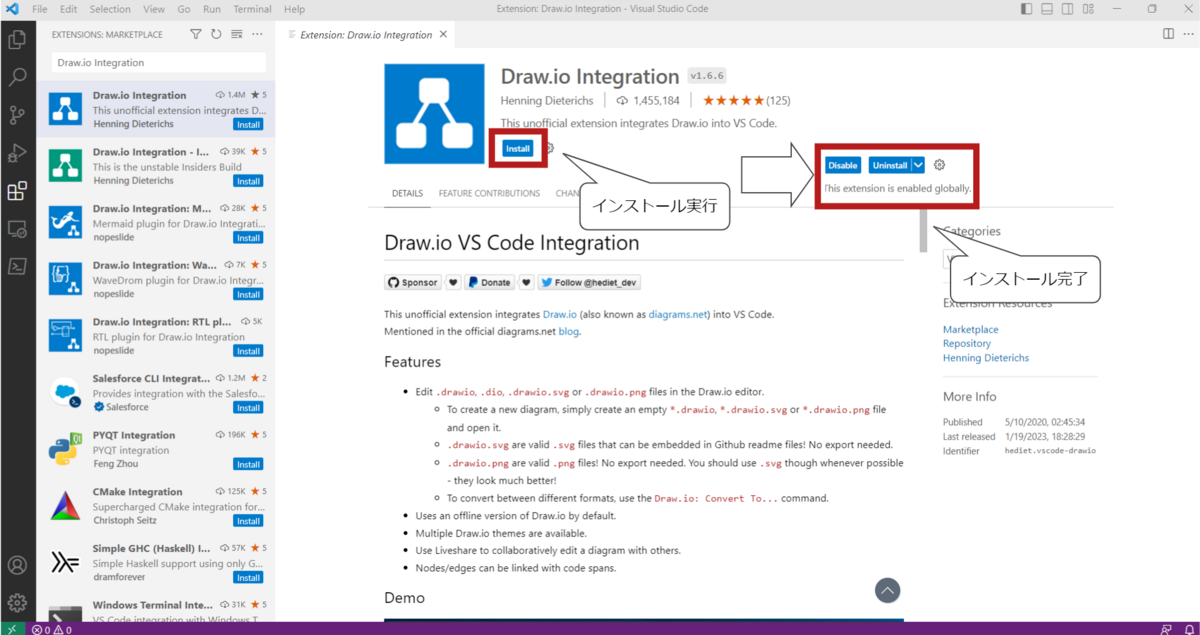This screenshot has width=1200, height=635.
Task: Select the Extensions view icon
Action: point(17,191)
